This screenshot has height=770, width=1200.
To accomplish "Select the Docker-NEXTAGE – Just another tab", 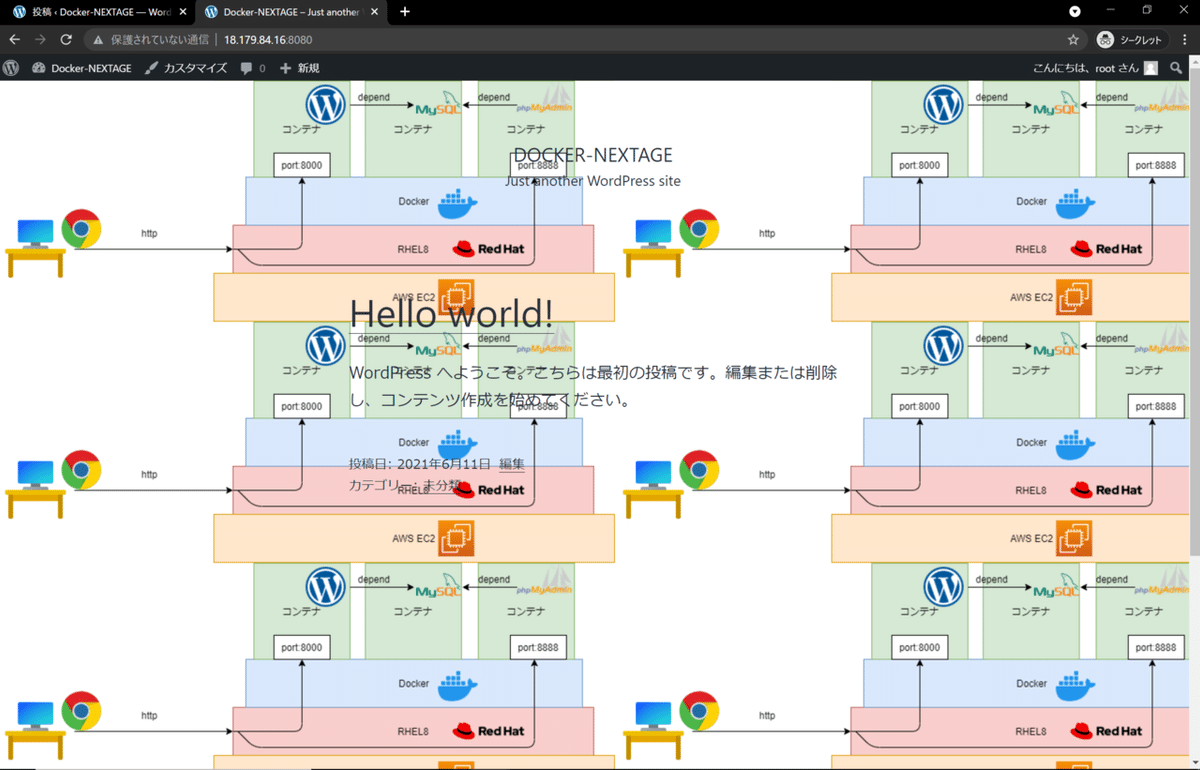I will [291, 12].
